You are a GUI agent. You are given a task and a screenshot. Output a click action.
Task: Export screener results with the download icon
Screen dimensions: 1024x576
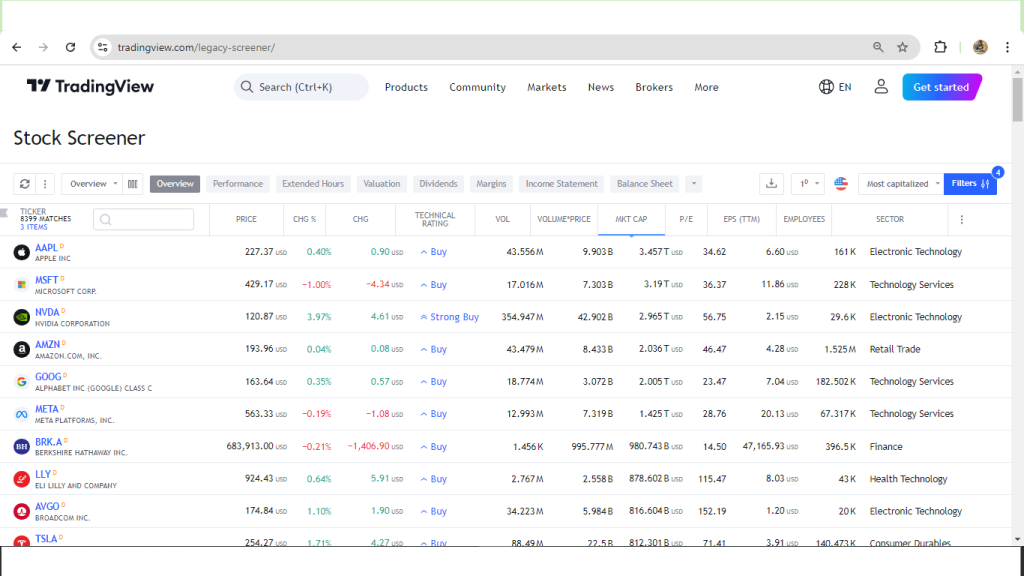(x=770, y=184)
